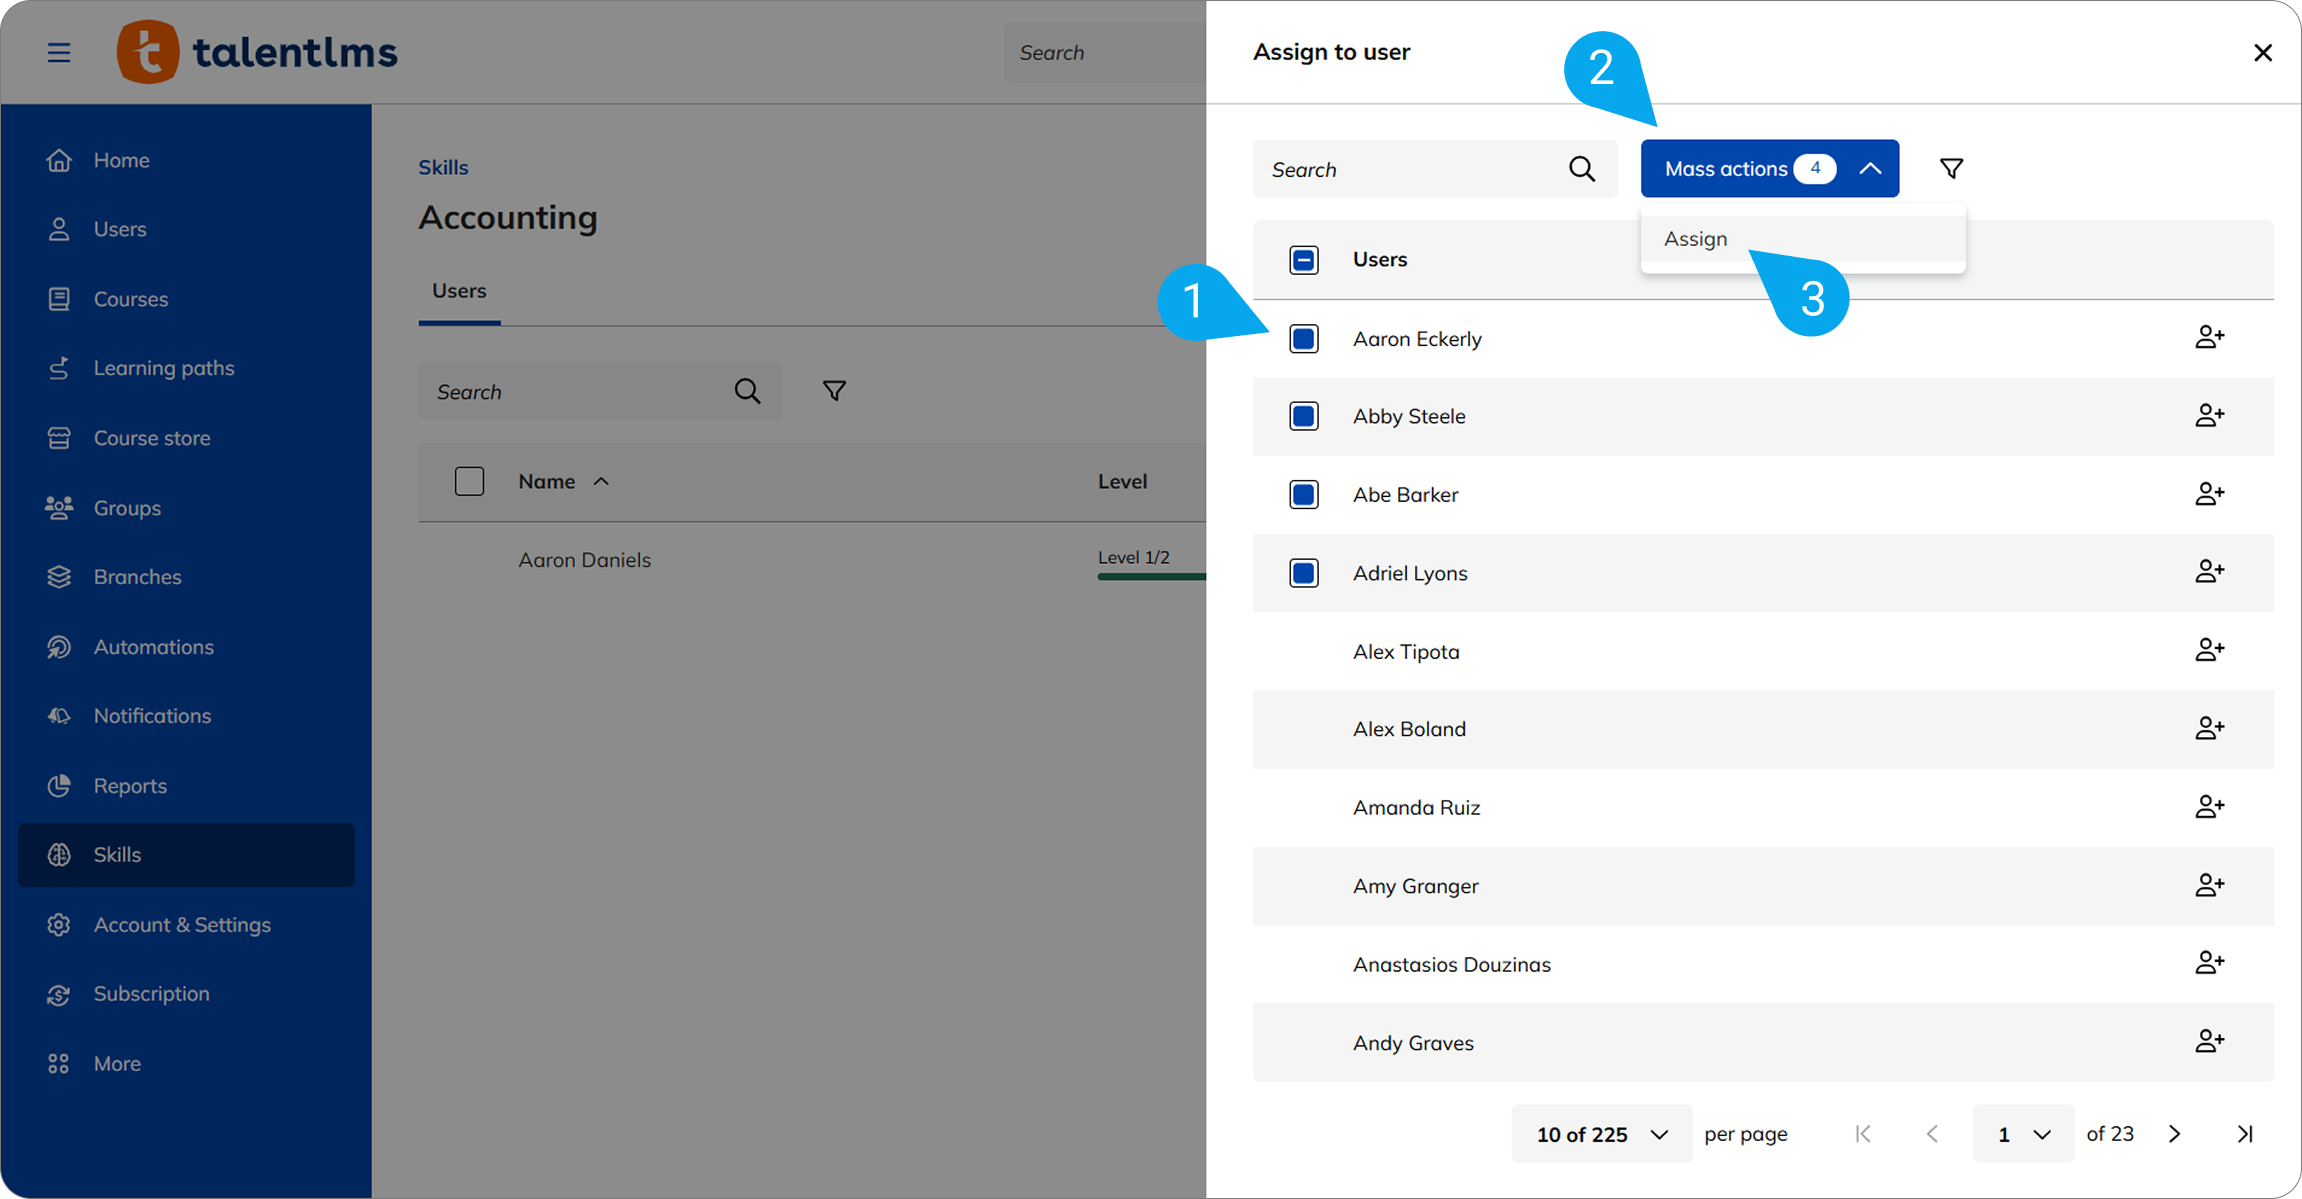
Task: Toggle the select-all Users header checkbox
Action: [1304, 260]
